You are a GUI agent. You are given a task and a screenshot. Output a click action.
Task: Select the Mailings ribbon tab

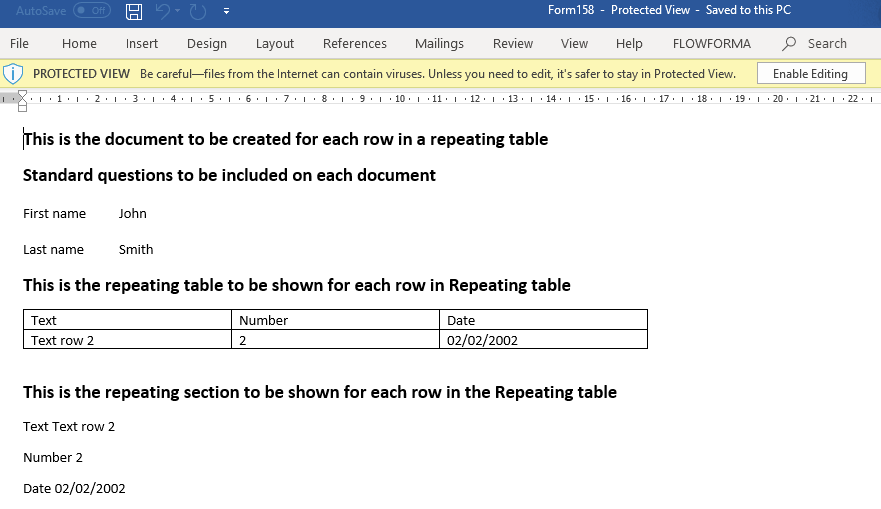[439, 43]
